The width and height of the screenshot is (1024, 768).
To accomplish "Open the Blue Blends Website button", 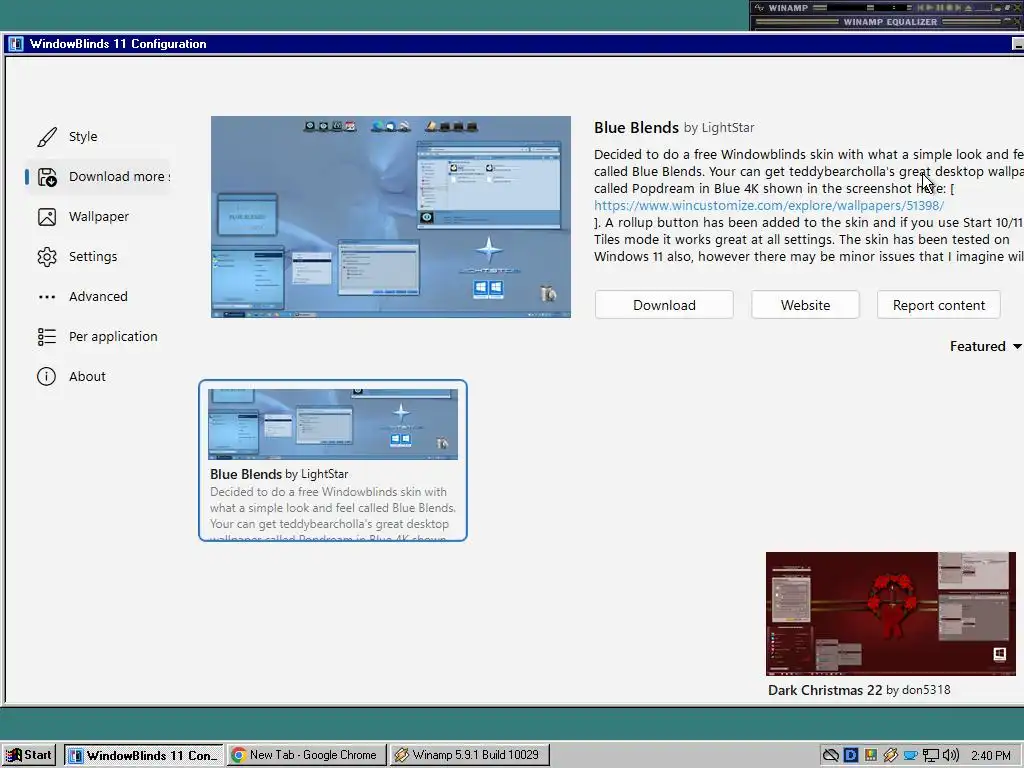I will pos(805,305).
